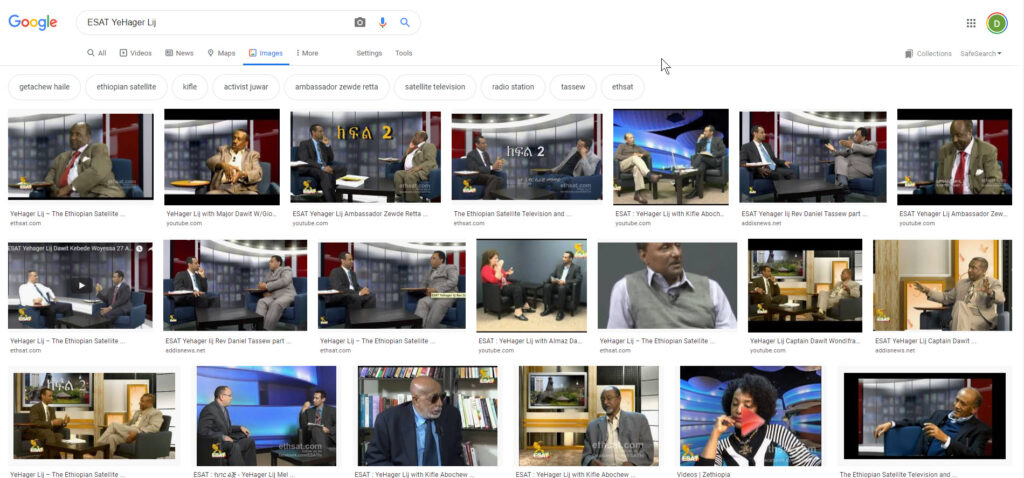Open the account avatar labeled D
This screenshot has width=1024, height=478.
click(997, 24)
